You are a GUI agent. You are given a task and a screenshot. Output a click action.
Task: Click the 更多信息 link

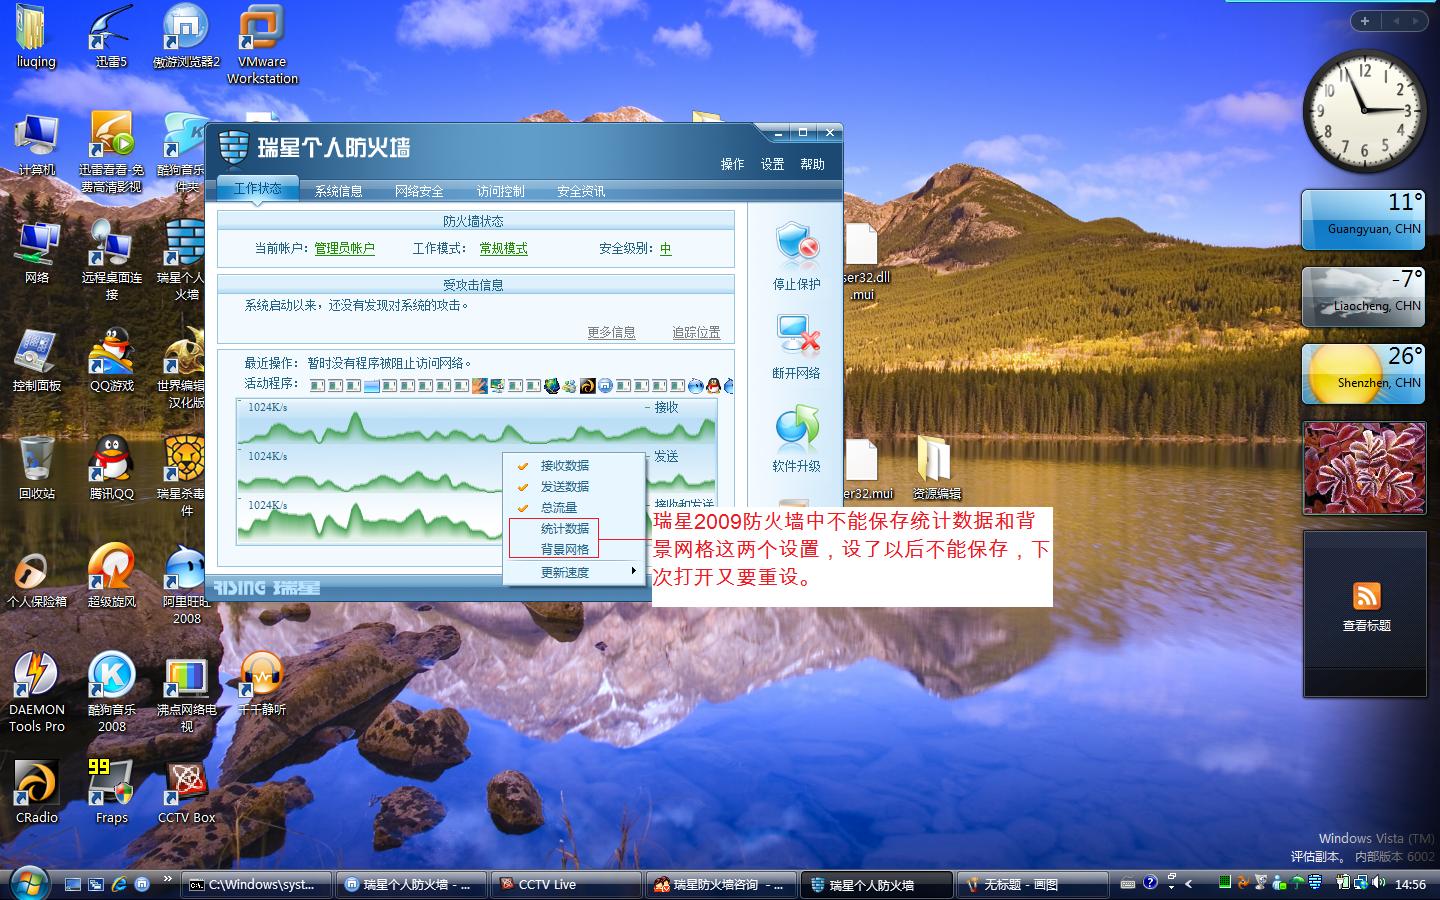[x=611, y=332]
